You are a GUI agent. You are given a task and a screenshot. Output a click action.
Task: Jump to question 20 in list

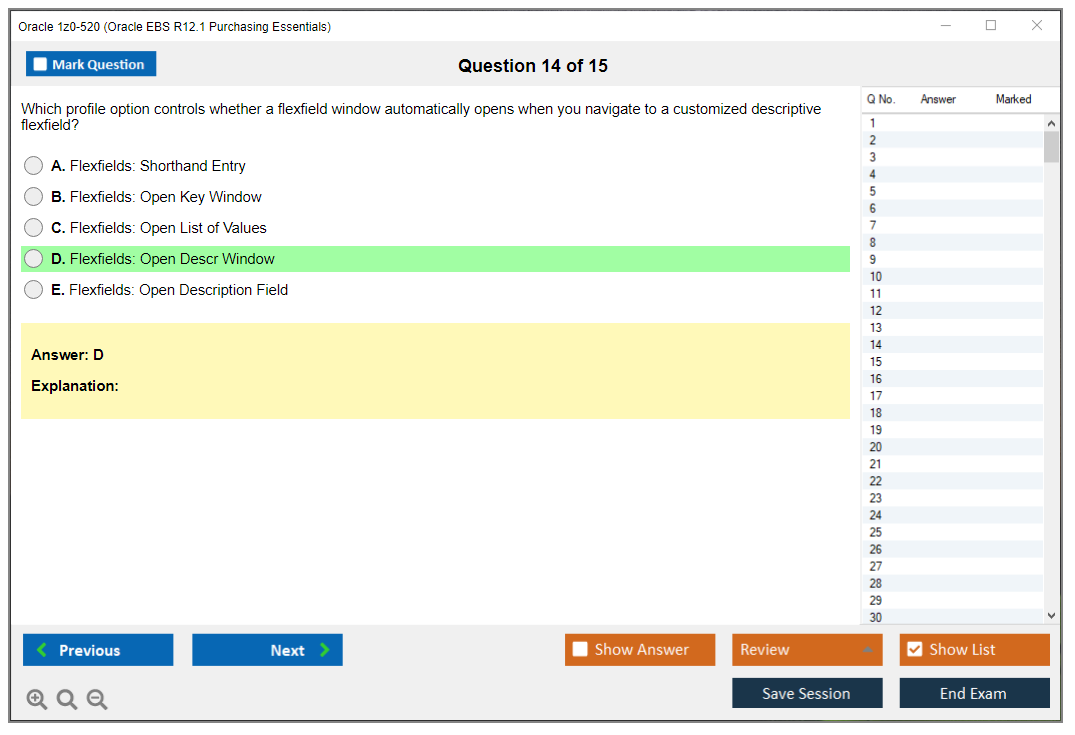876,447
